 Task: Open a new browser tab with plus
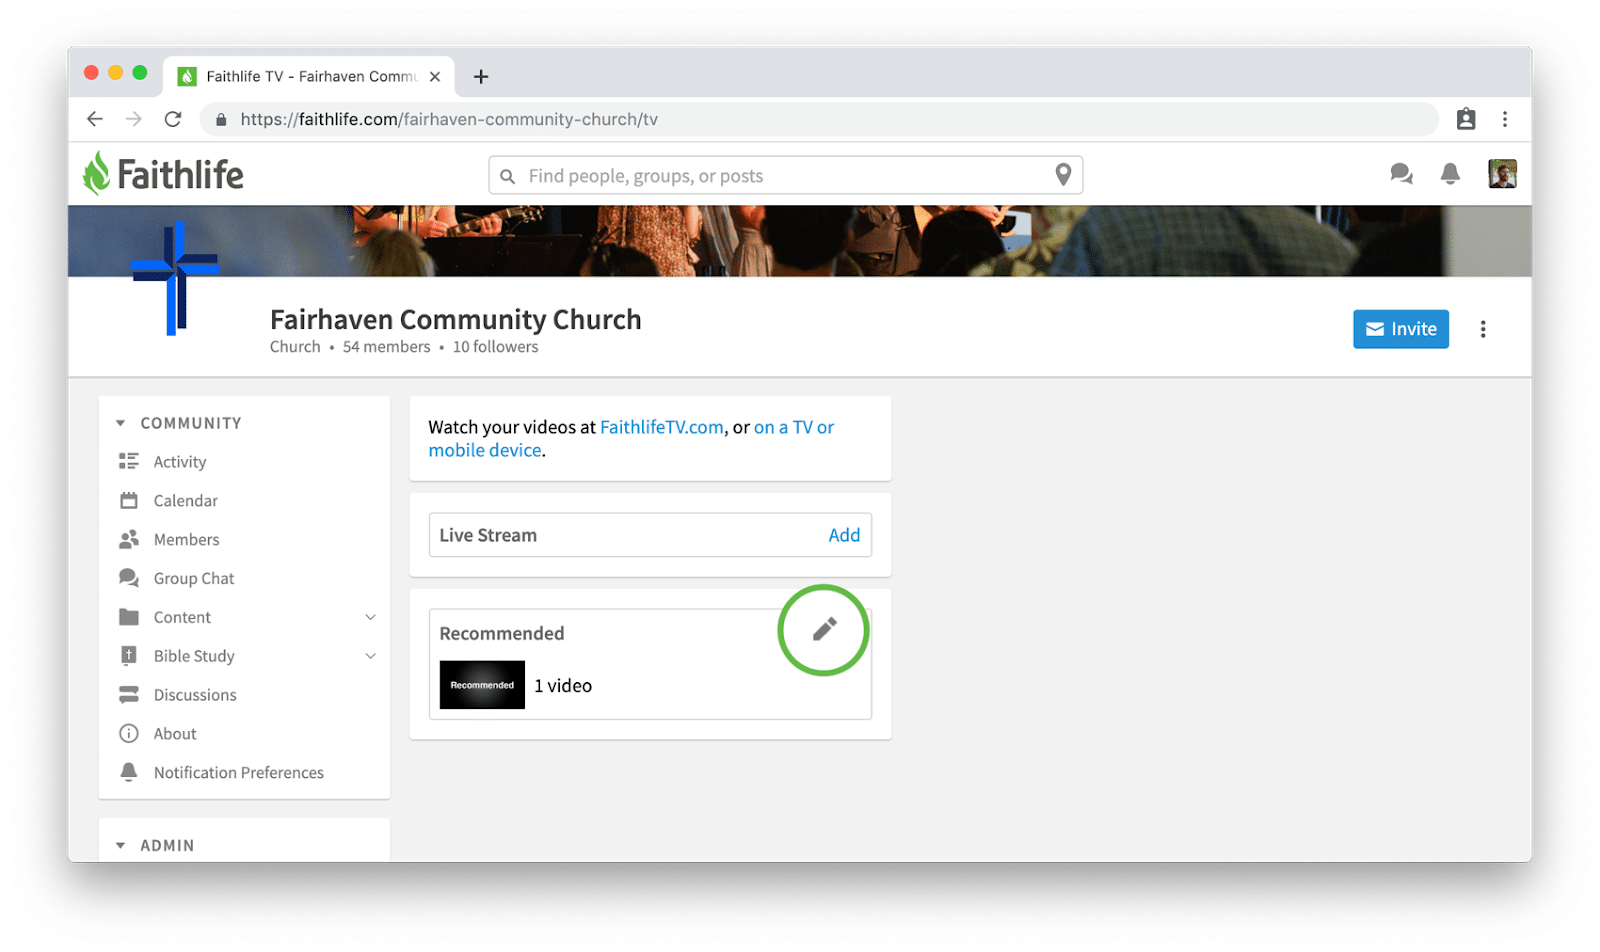(481, 76)
